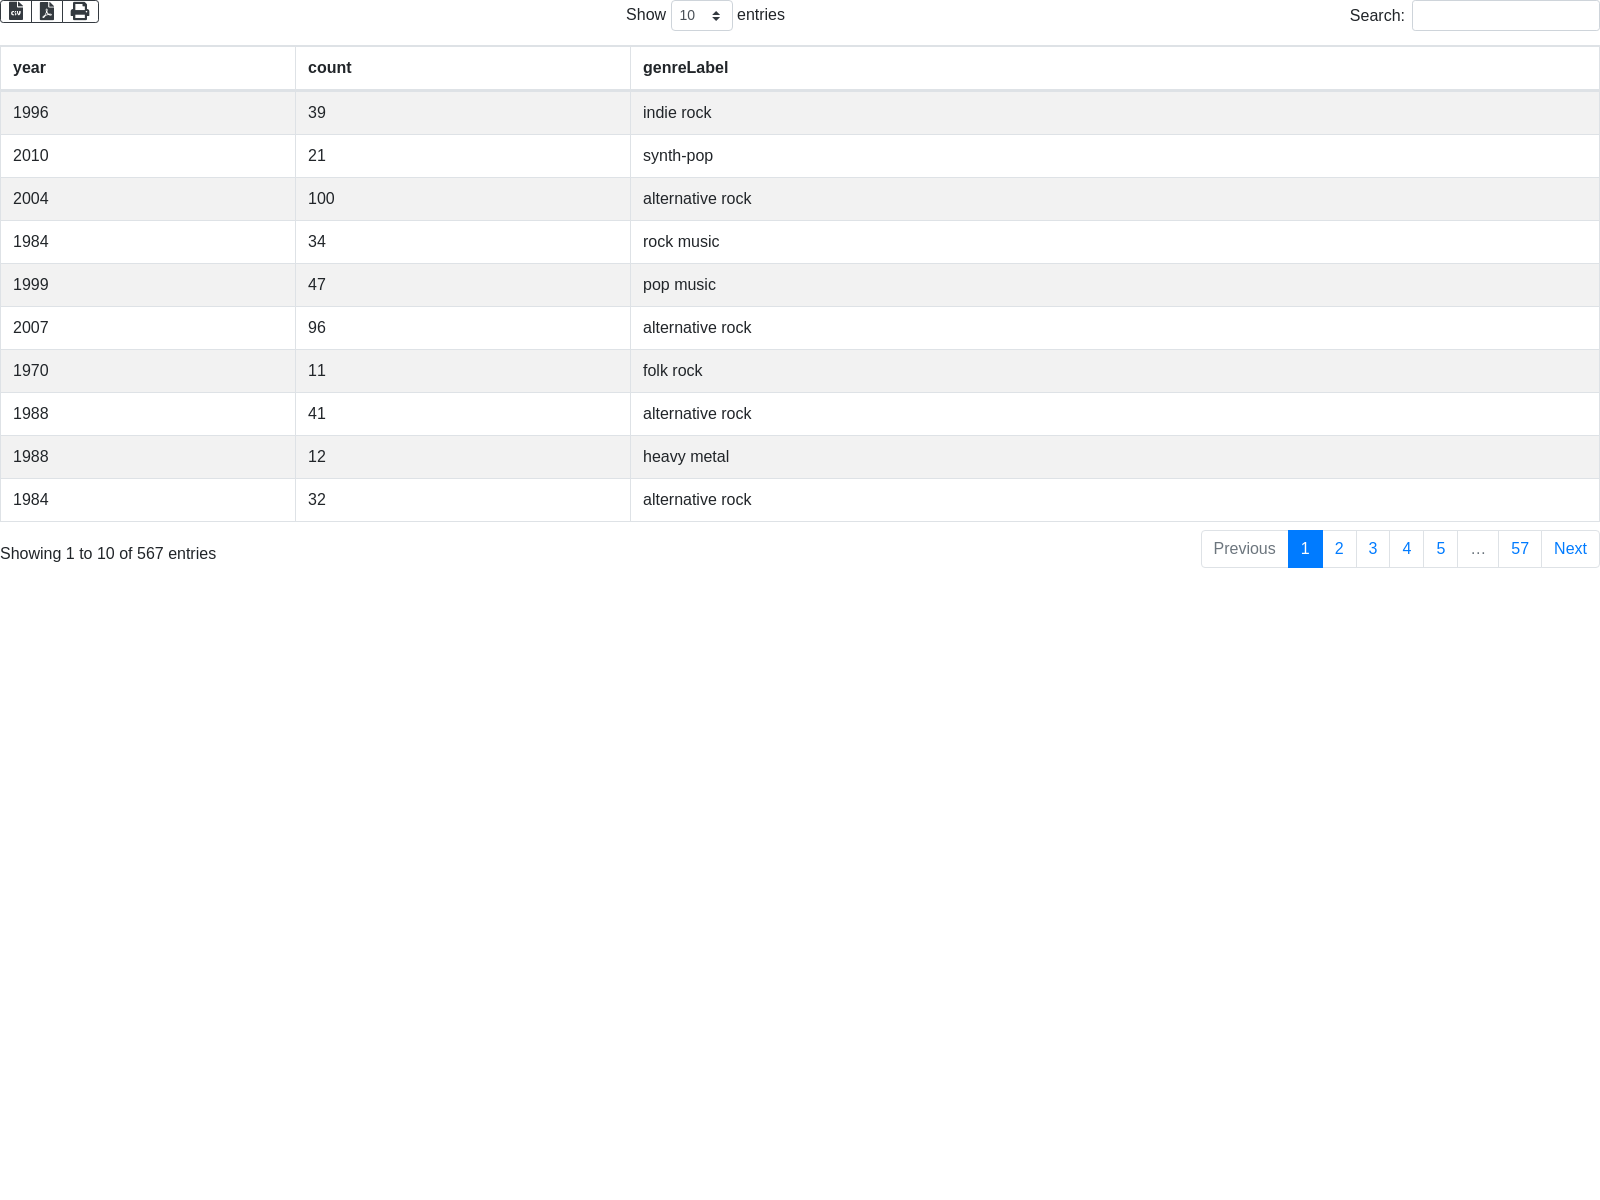Image resolution: width=1600 pixels, height=1200 pixels.
Task: Select the heavy metal row
Action: (686, 457)
